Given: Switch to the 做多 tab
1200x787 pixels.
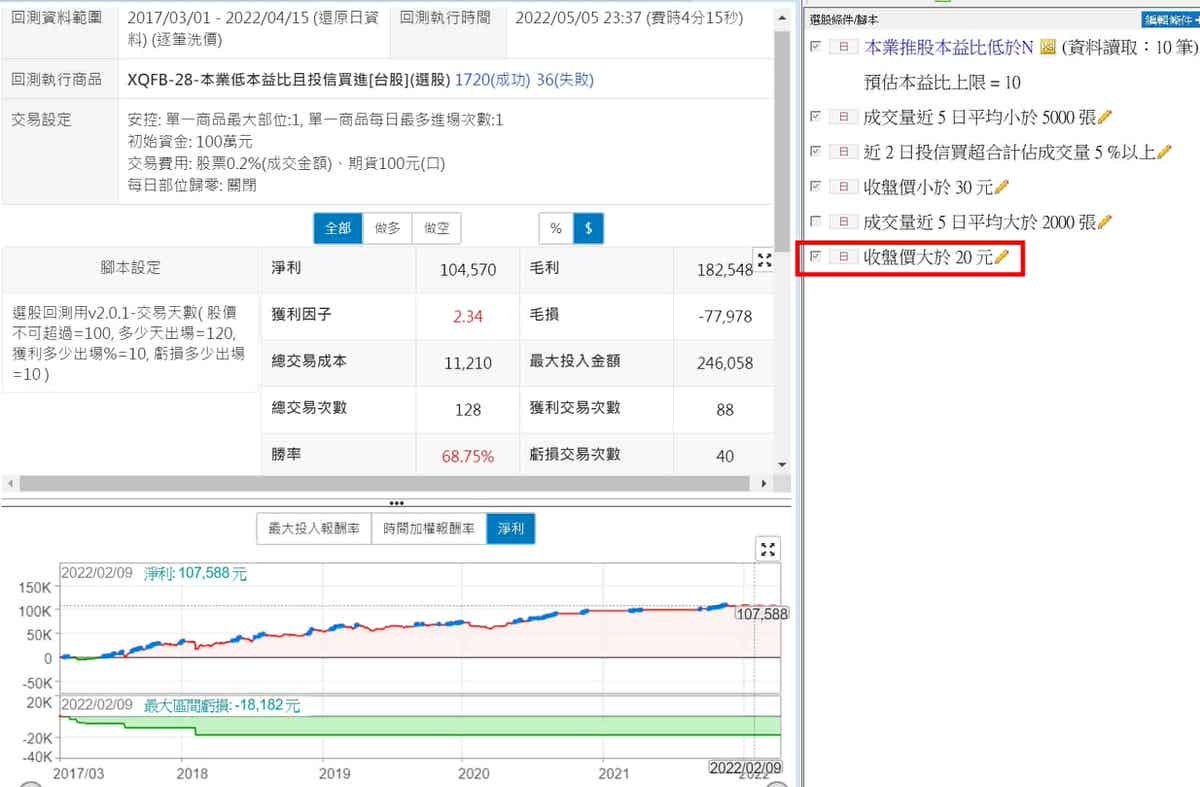Looking at the screenshot, I should [386, 228].
